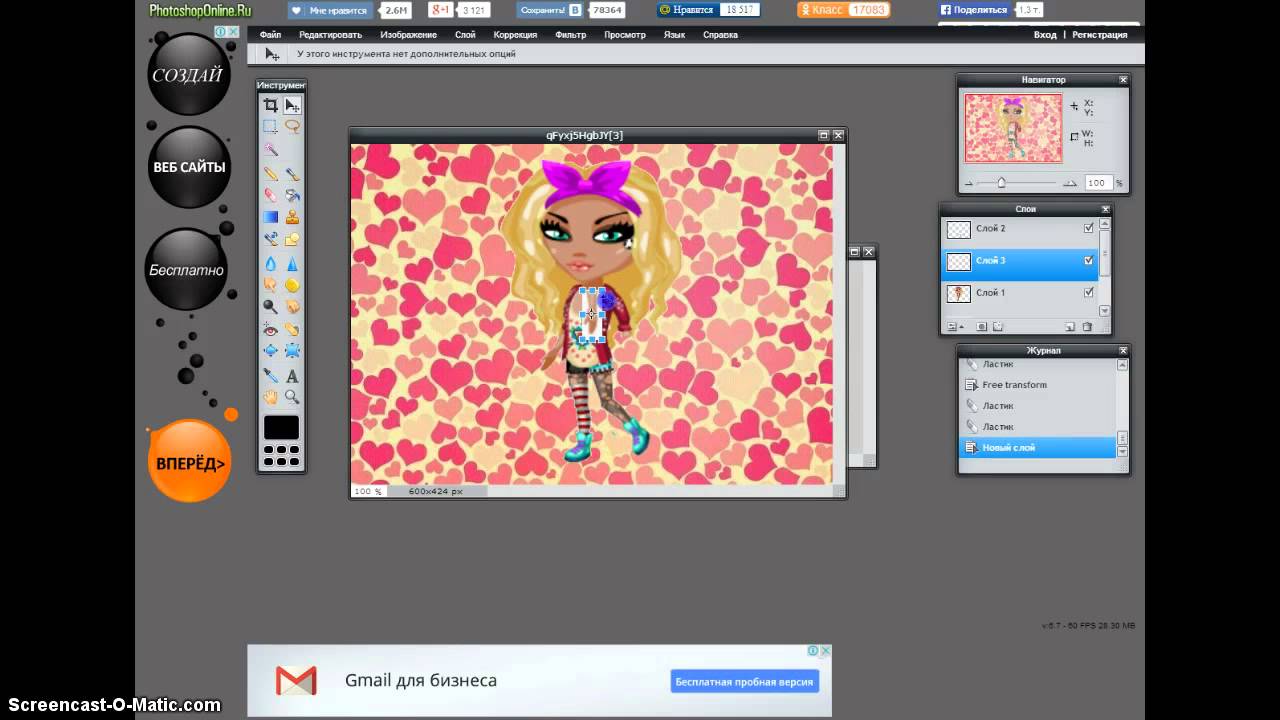
Task: Select the Lasso tool
Action: pyautogui.click(x=292, y=127)
